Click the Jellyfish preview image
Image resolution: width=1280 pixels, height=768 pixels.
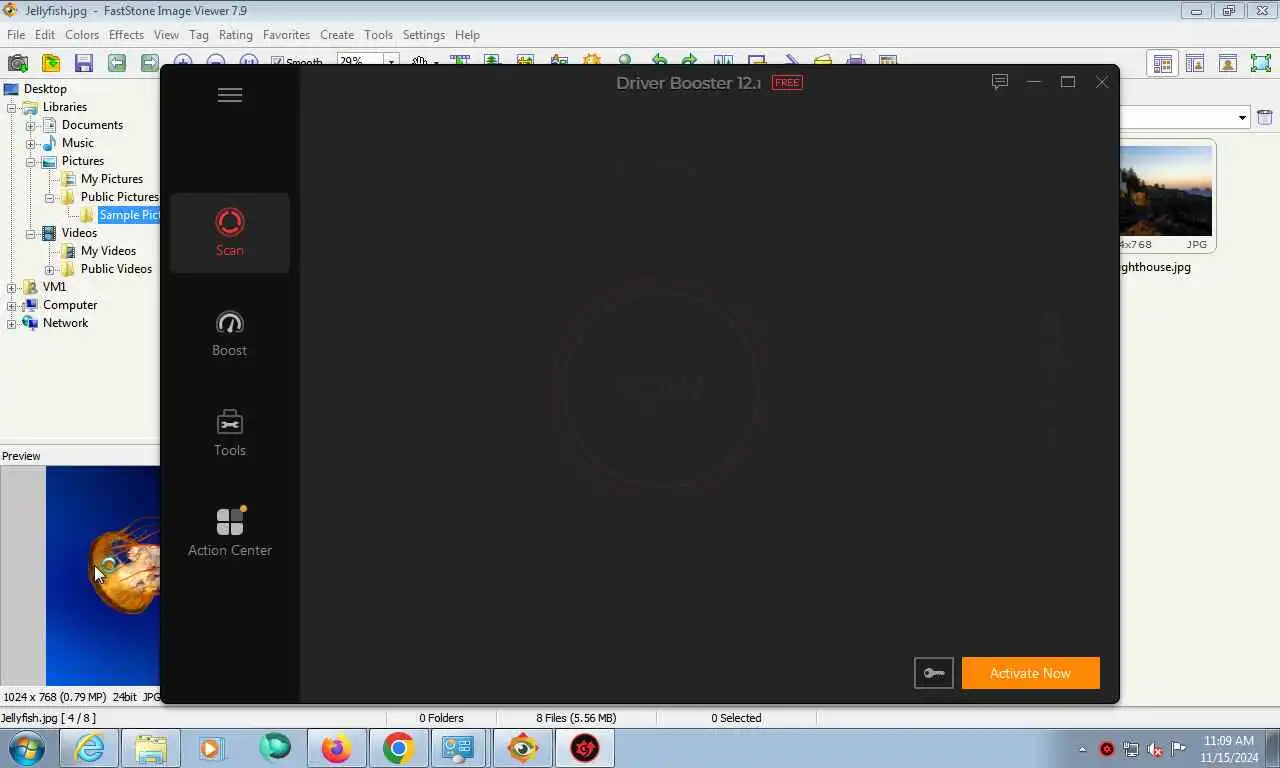click(103, 575)
